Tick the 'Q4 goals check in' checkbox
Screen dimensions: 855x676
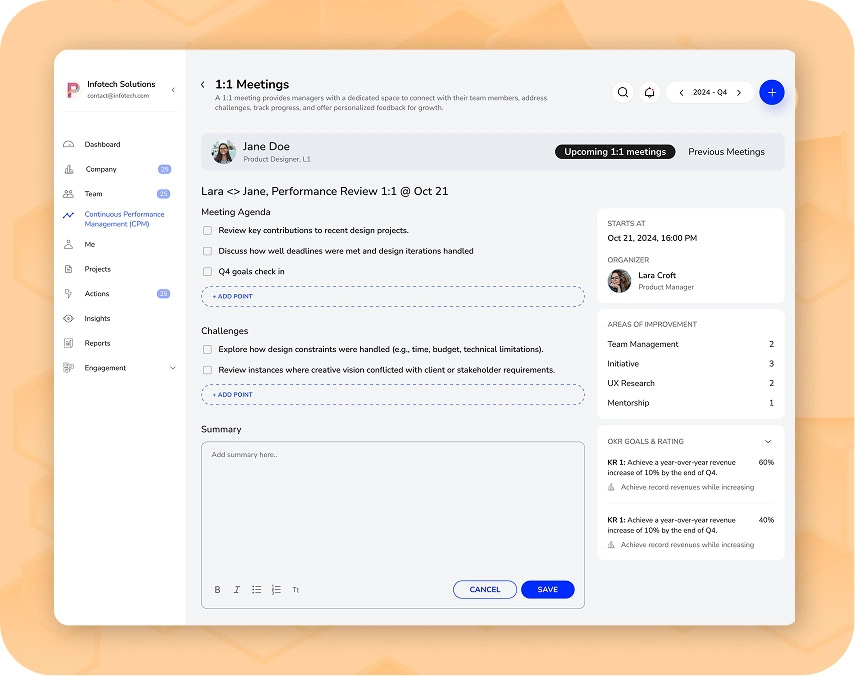[x=207, y=271]
